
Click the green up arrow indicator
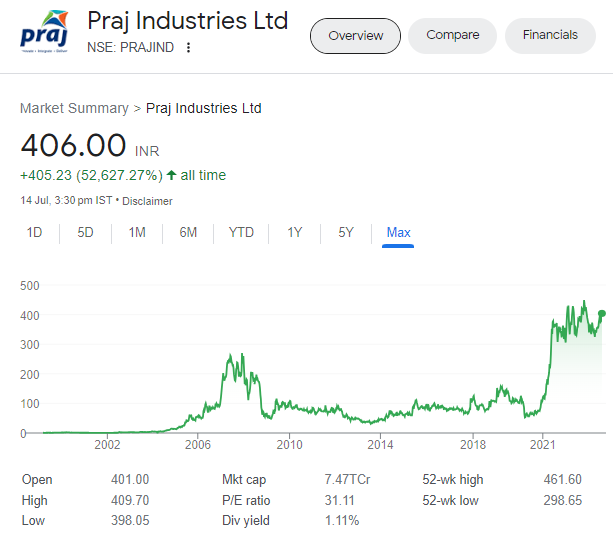point(172,175)
